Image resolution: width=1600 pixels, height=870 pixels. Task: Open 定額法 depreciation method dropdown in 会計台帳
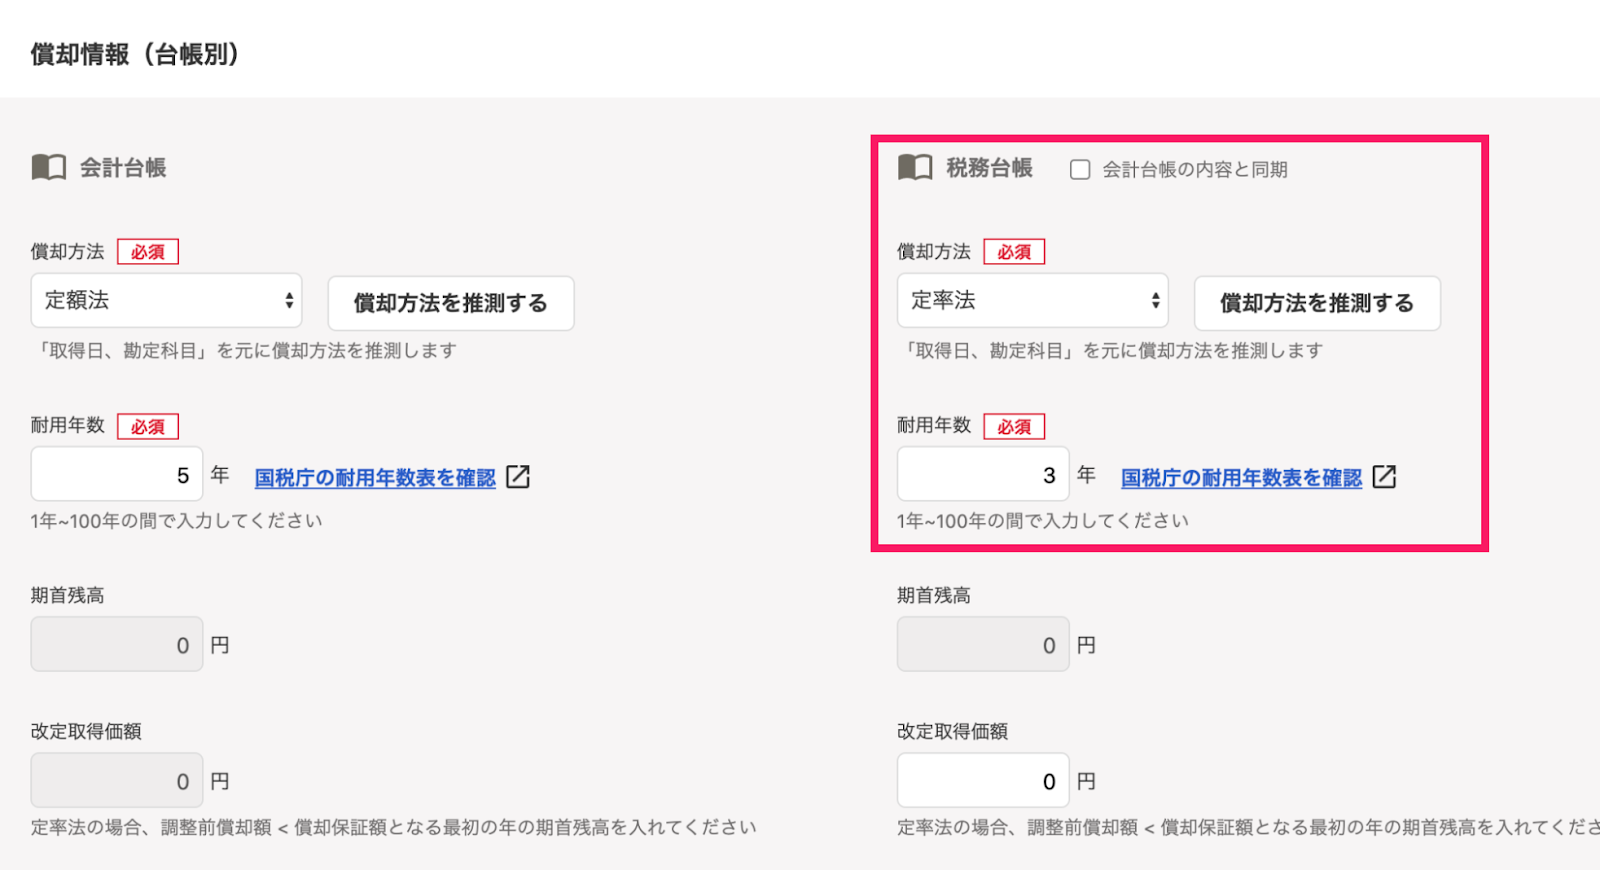[x=166, y=300]
